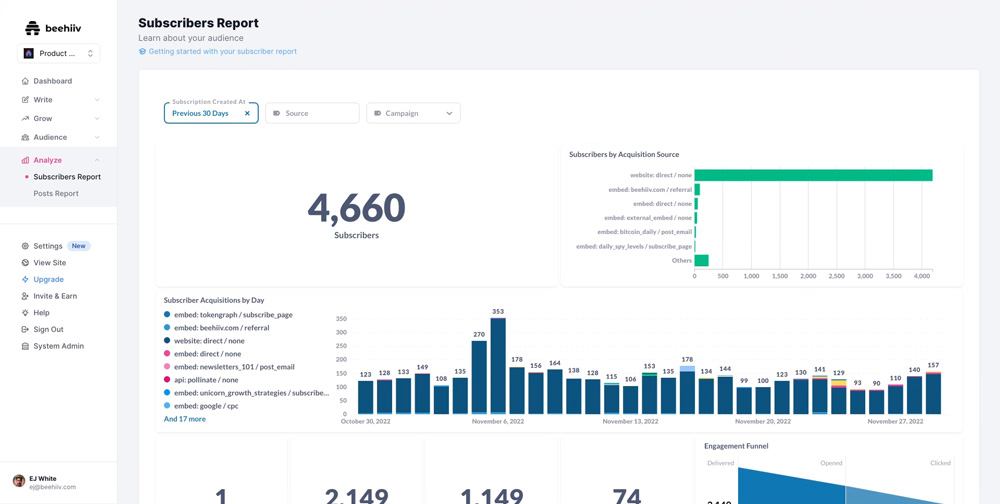Open the Product publication switcher
This screenshot has width=1000, height=504.
click(59, 54)
